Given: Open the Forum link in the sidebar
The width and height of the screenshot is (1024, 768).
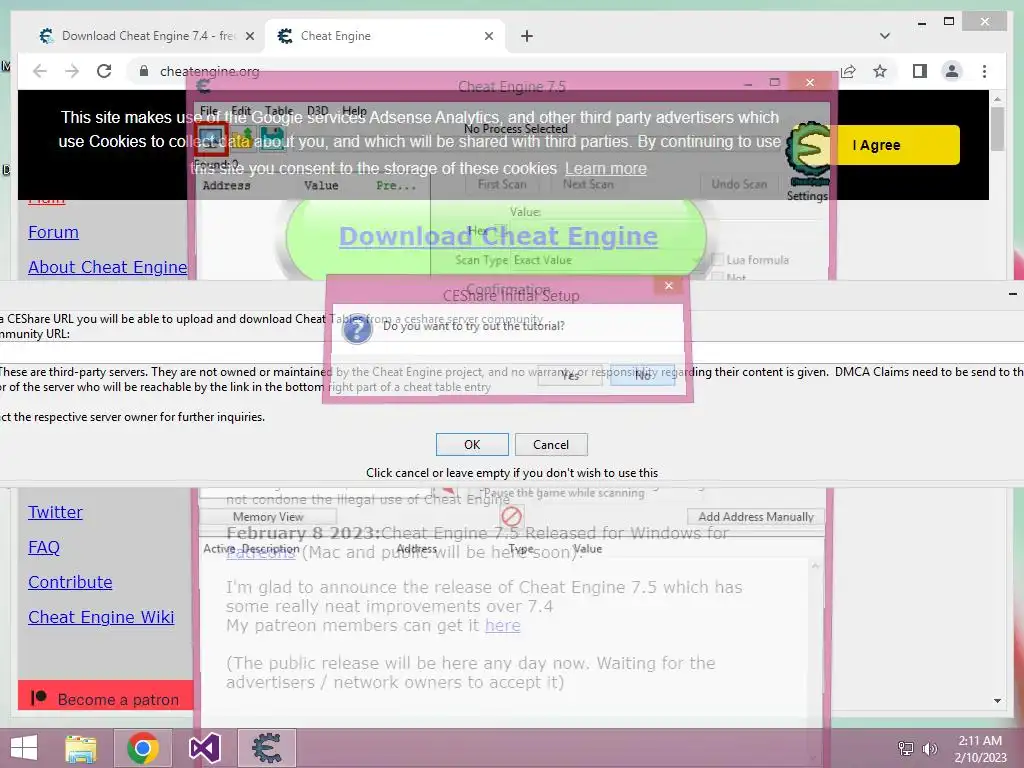Looking at the screenshot, I should [x=54, y=232].
